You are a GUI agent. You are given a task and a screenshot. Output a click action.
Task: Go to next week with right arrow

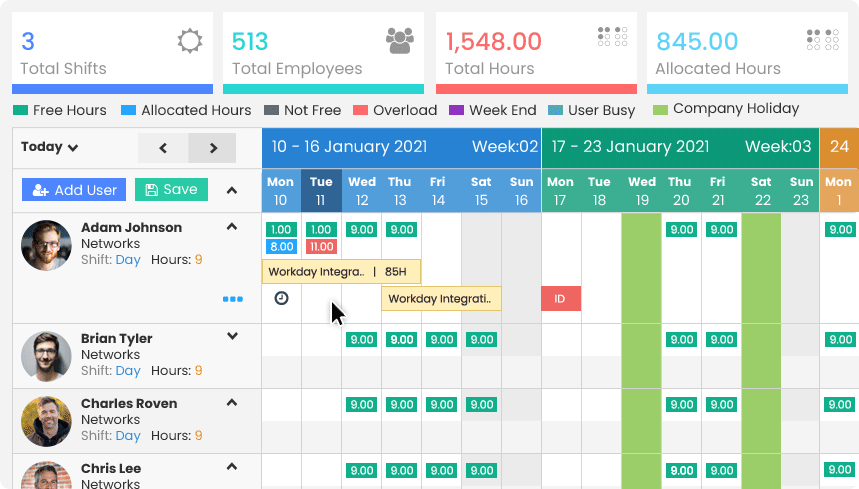tap(212, 148)
